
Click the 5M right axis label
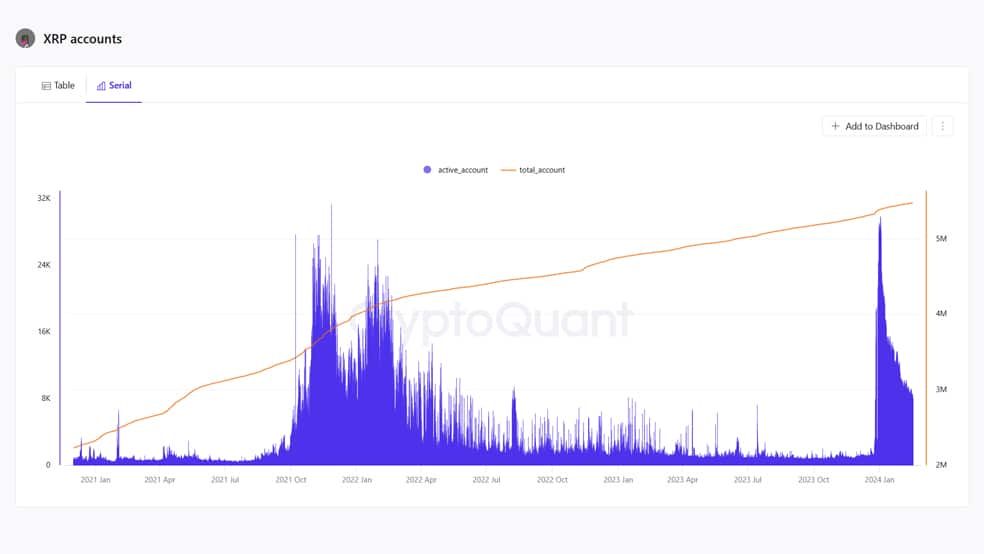[941, 238]
